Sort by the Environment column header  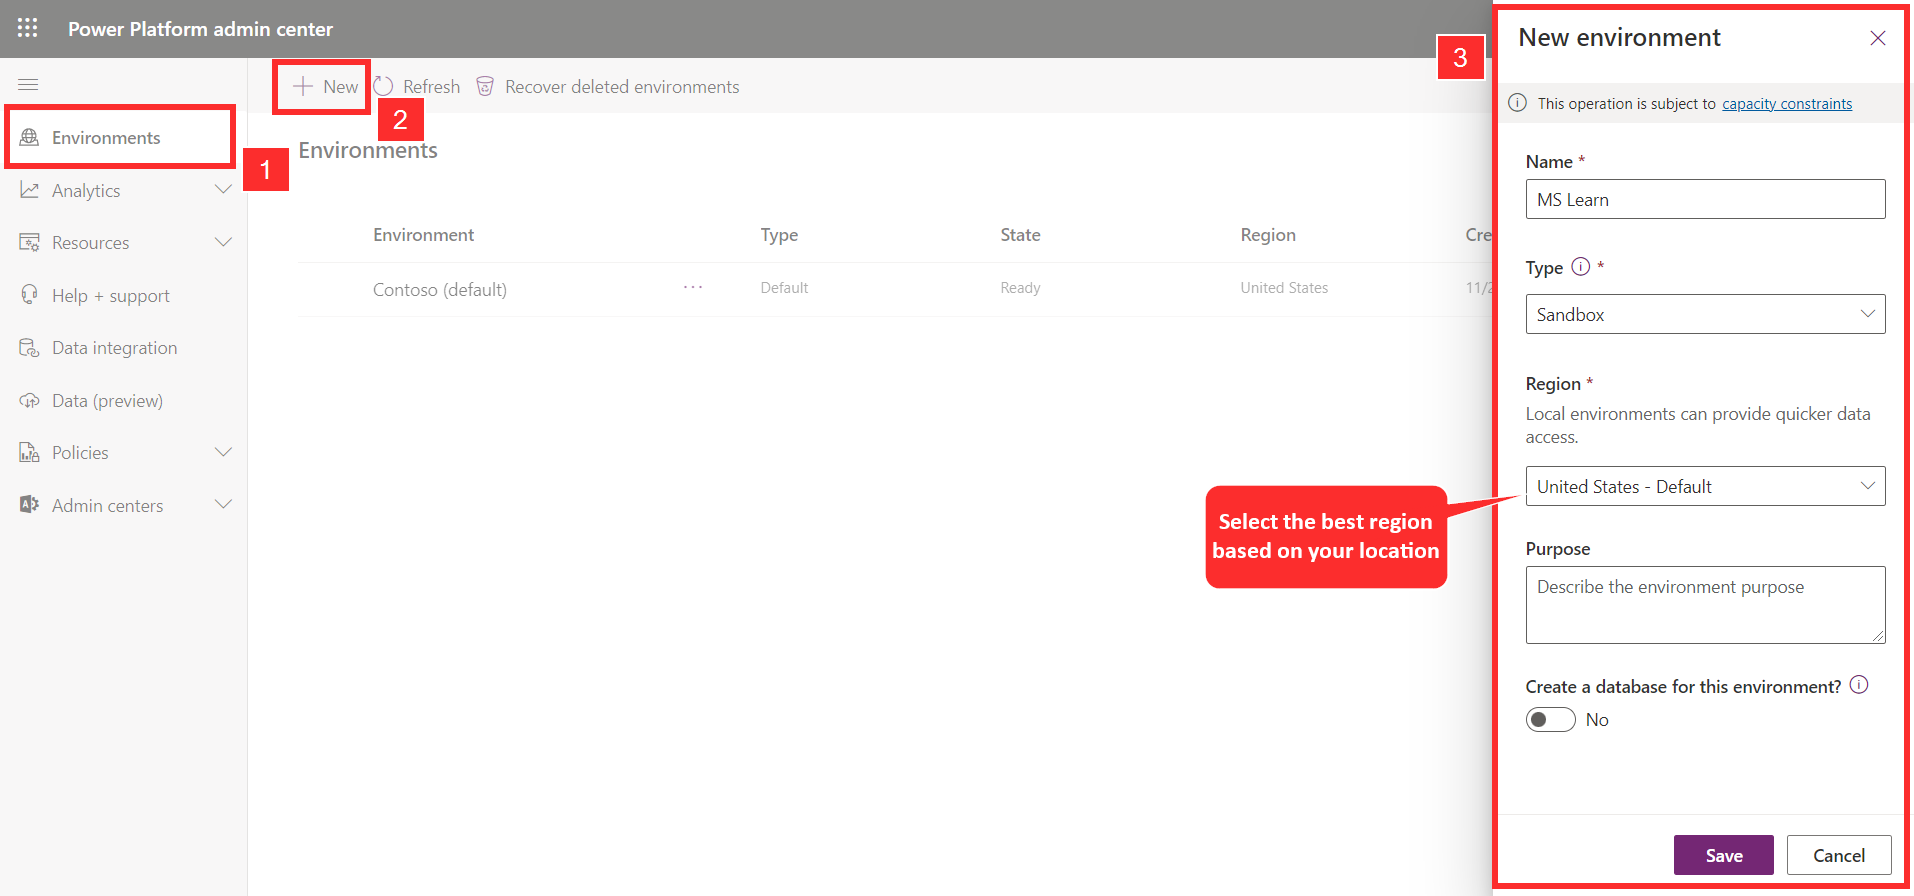(x=424, y=234)
